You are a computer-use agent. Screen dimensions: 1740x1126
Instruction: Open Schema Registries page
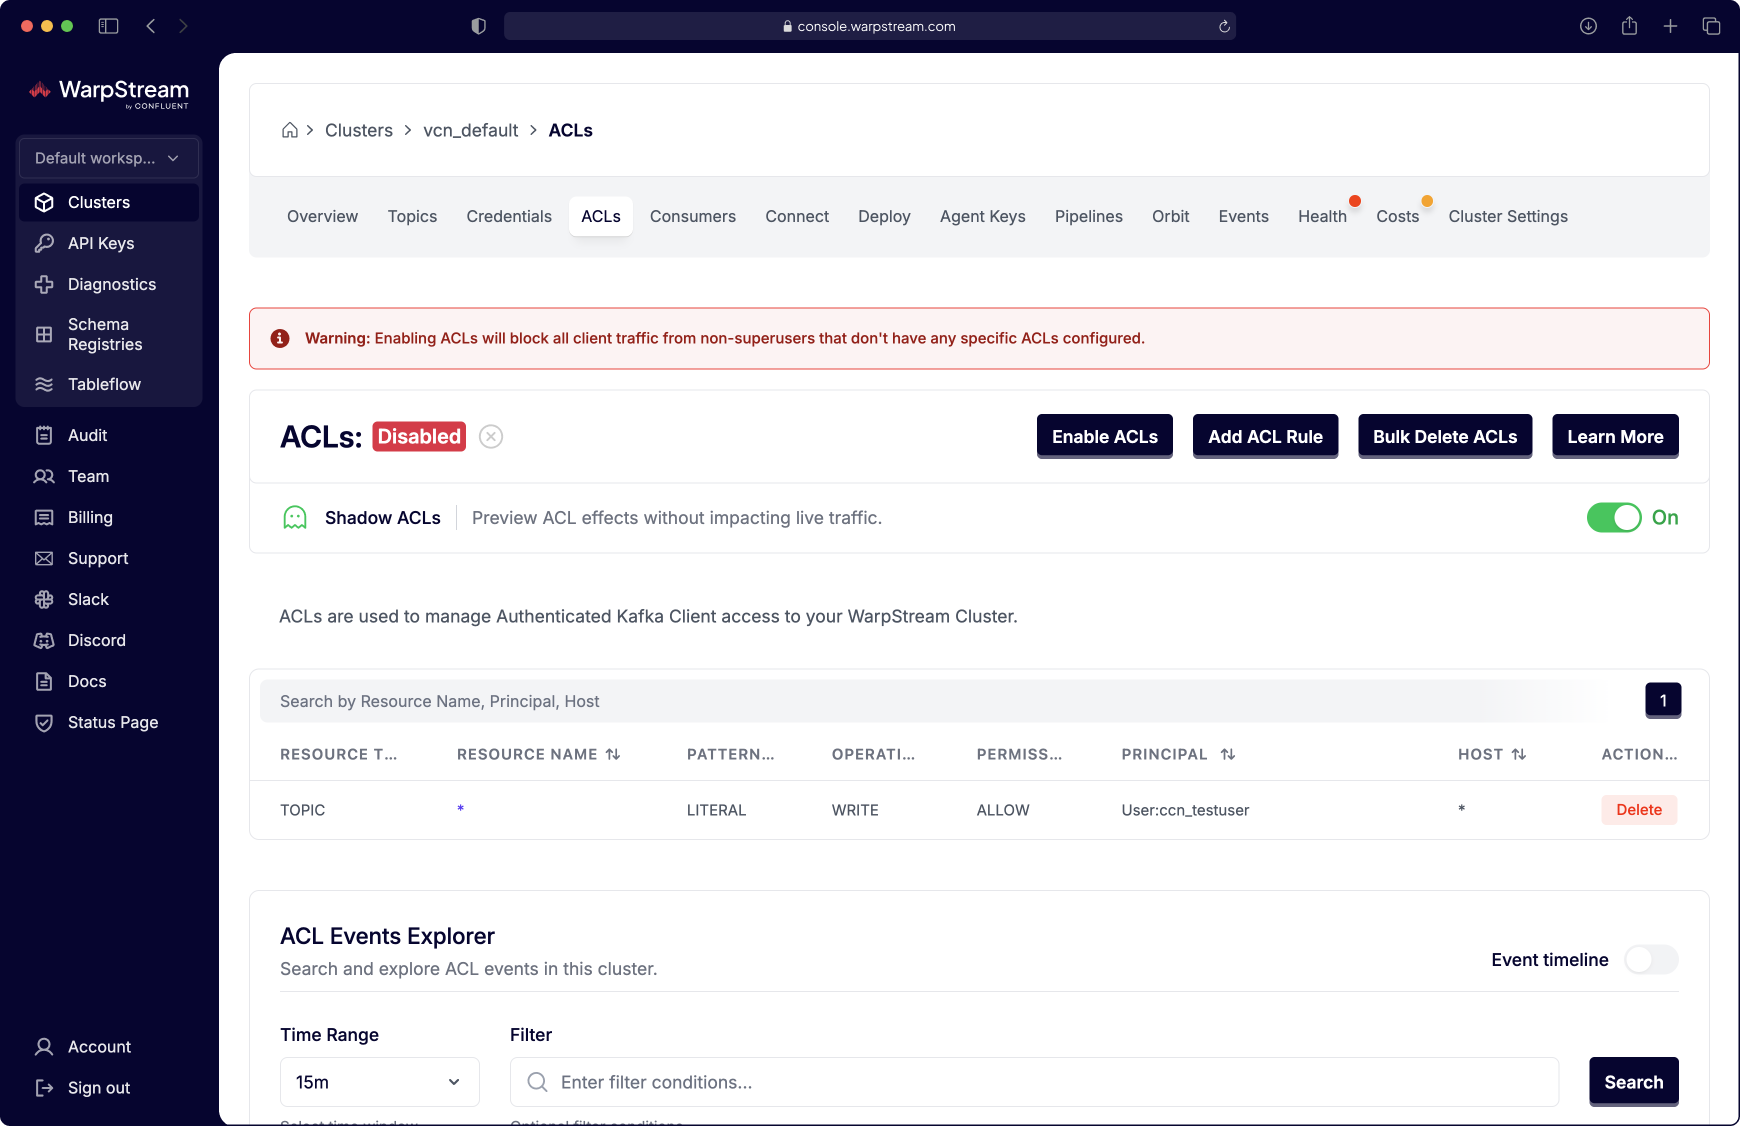tap(109, 334)
